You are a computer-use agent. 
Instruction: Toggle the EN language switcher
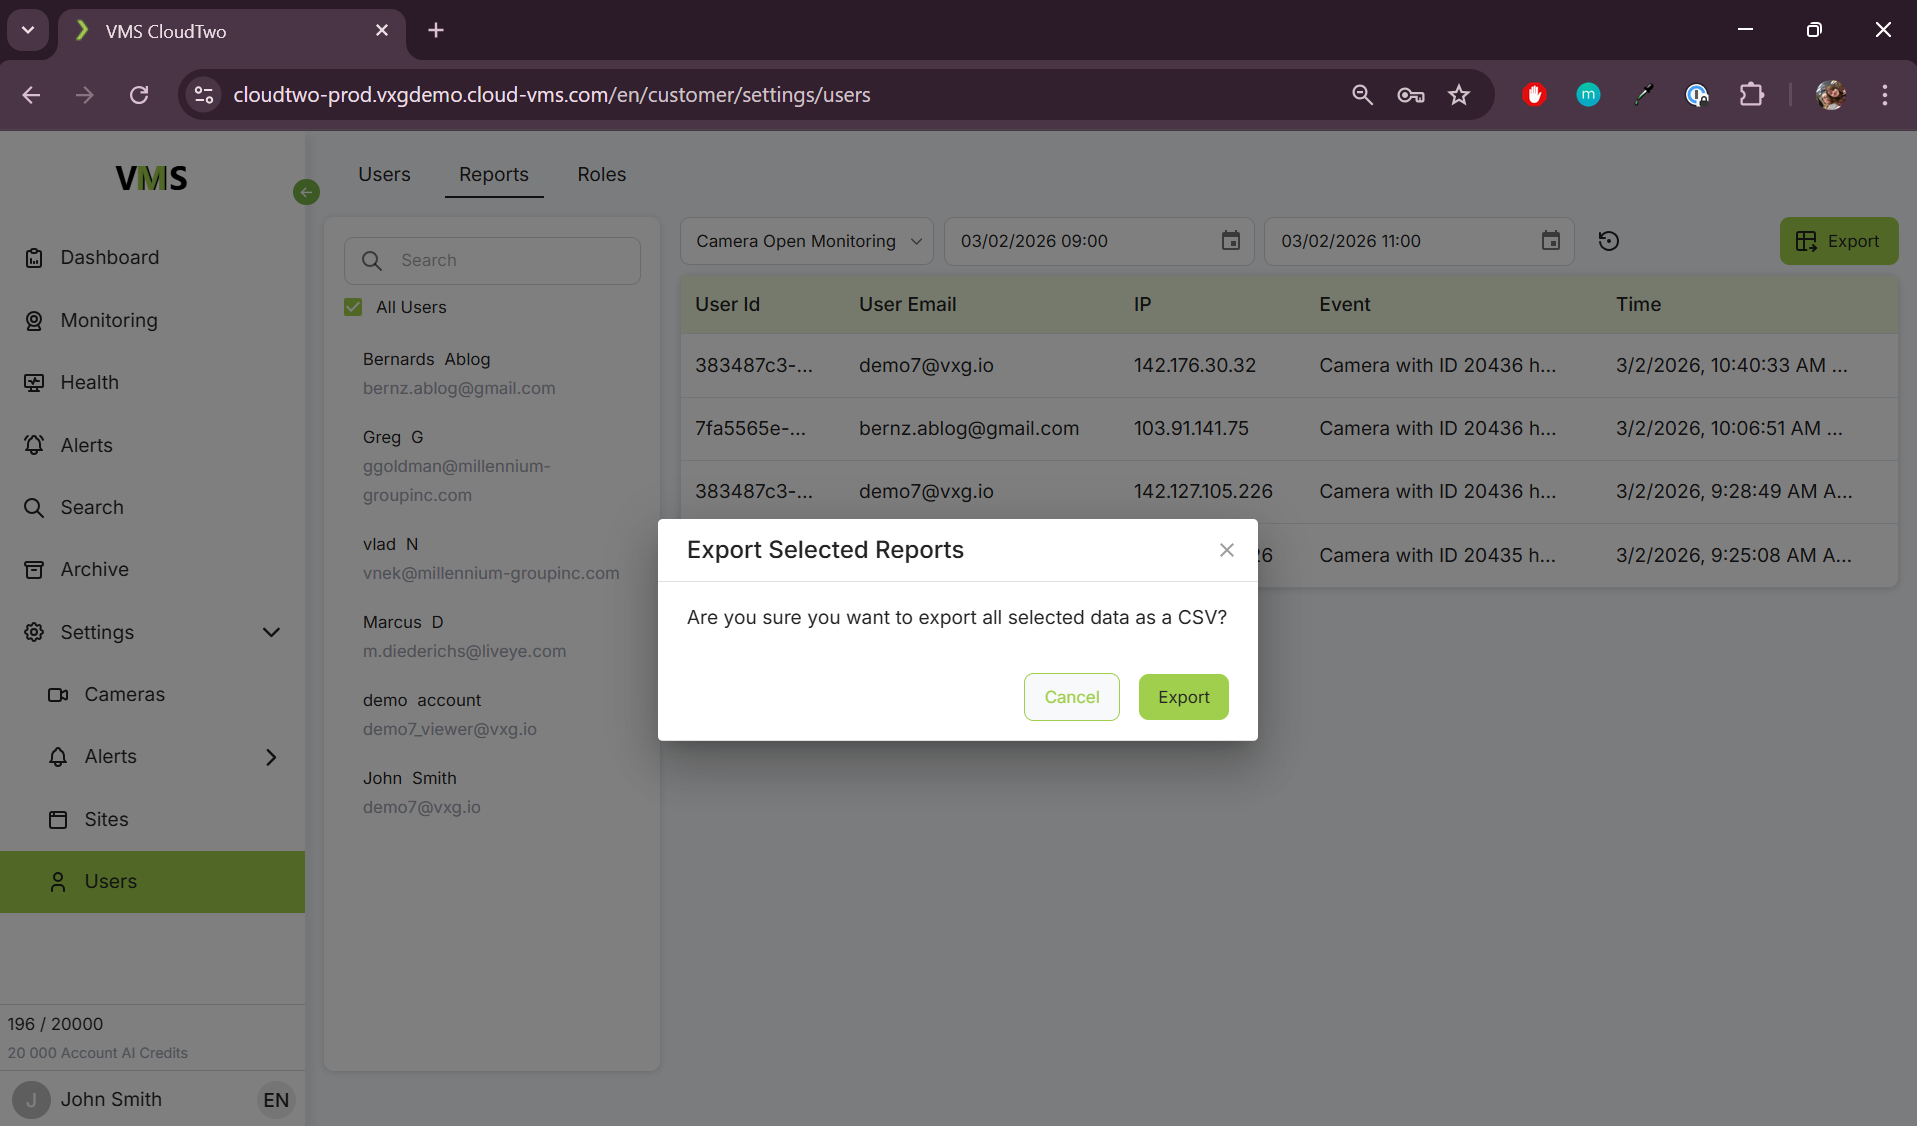pyautogui.click(x=276, y=1100)
